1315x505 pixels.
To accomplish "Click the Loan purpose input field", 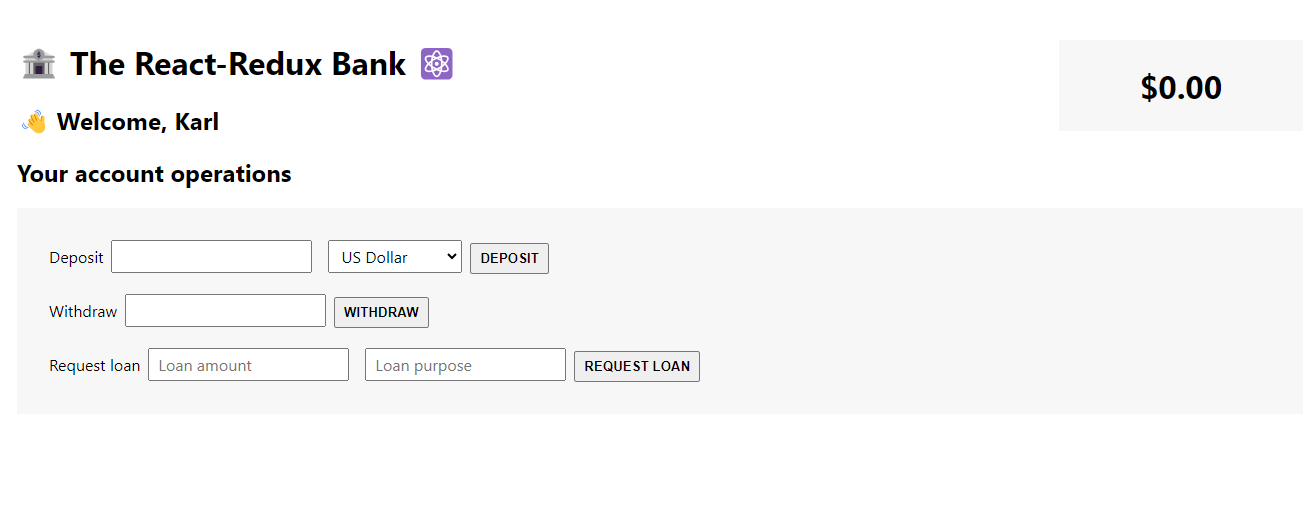I will tap(466, 365).
